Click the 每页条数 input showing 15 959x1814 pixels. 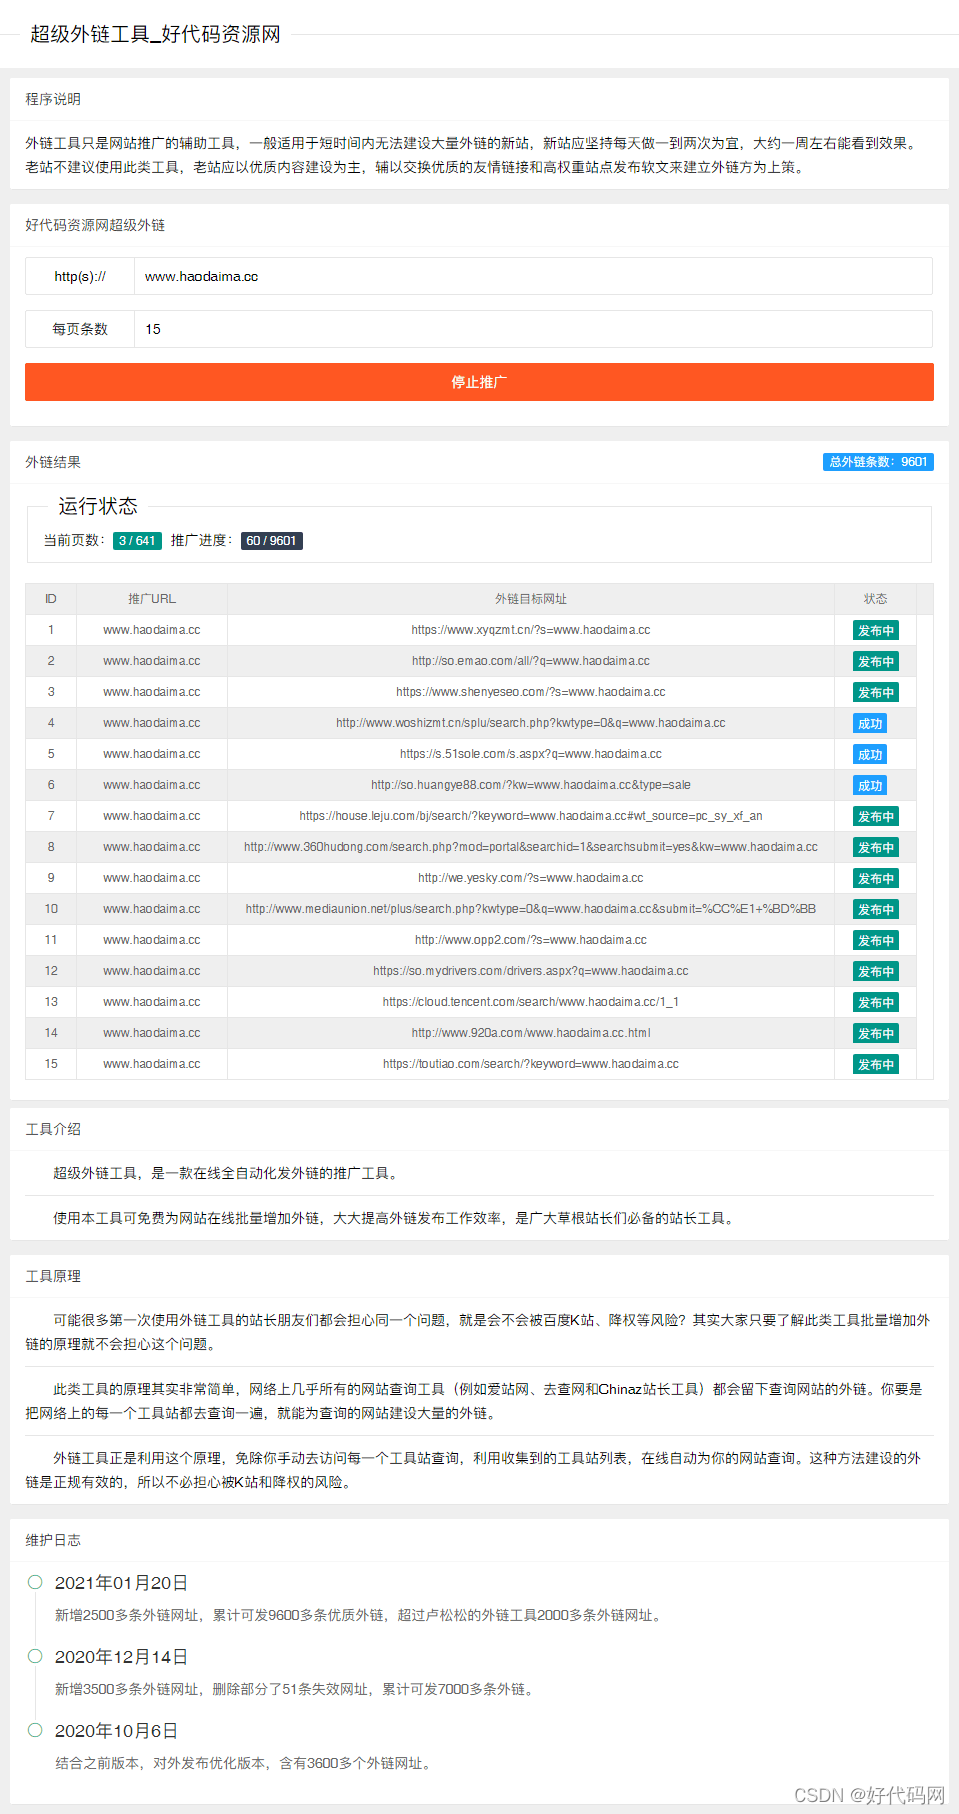tap(532, 329)
